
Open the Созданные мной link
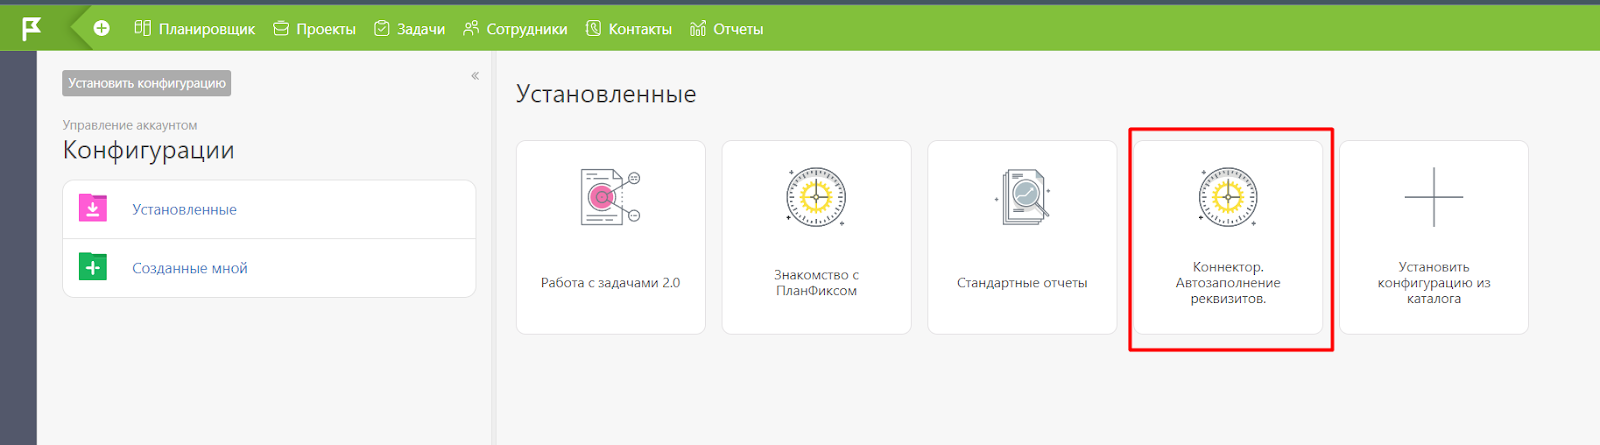[190, 268]
